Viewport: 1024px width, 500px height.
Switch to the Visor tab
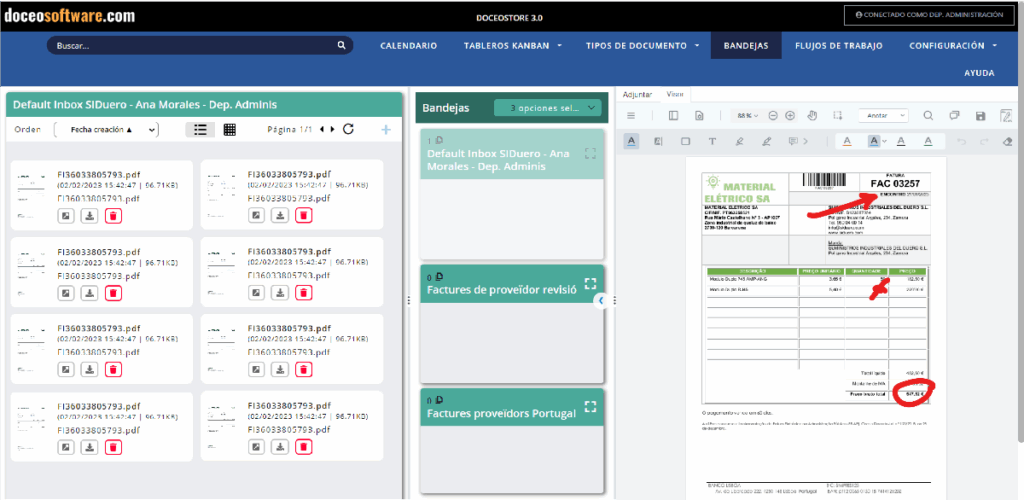pyautogui.click(x=675, y=94)
